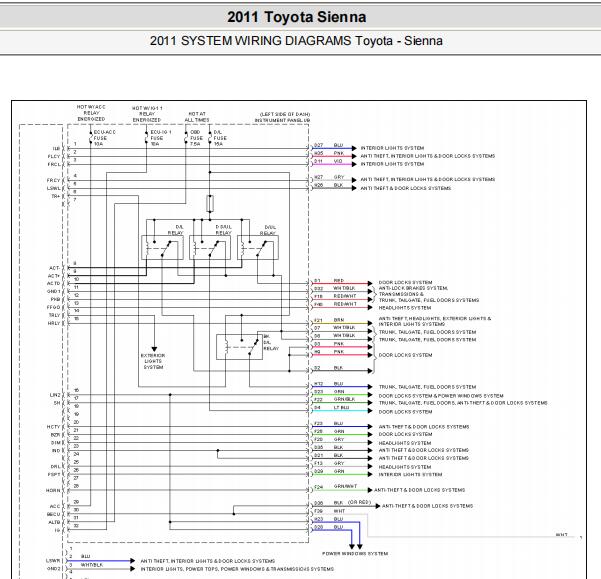The image size is (601, 579).
Task: Click the Power Windows System label
Action: (x=355, y=554)
